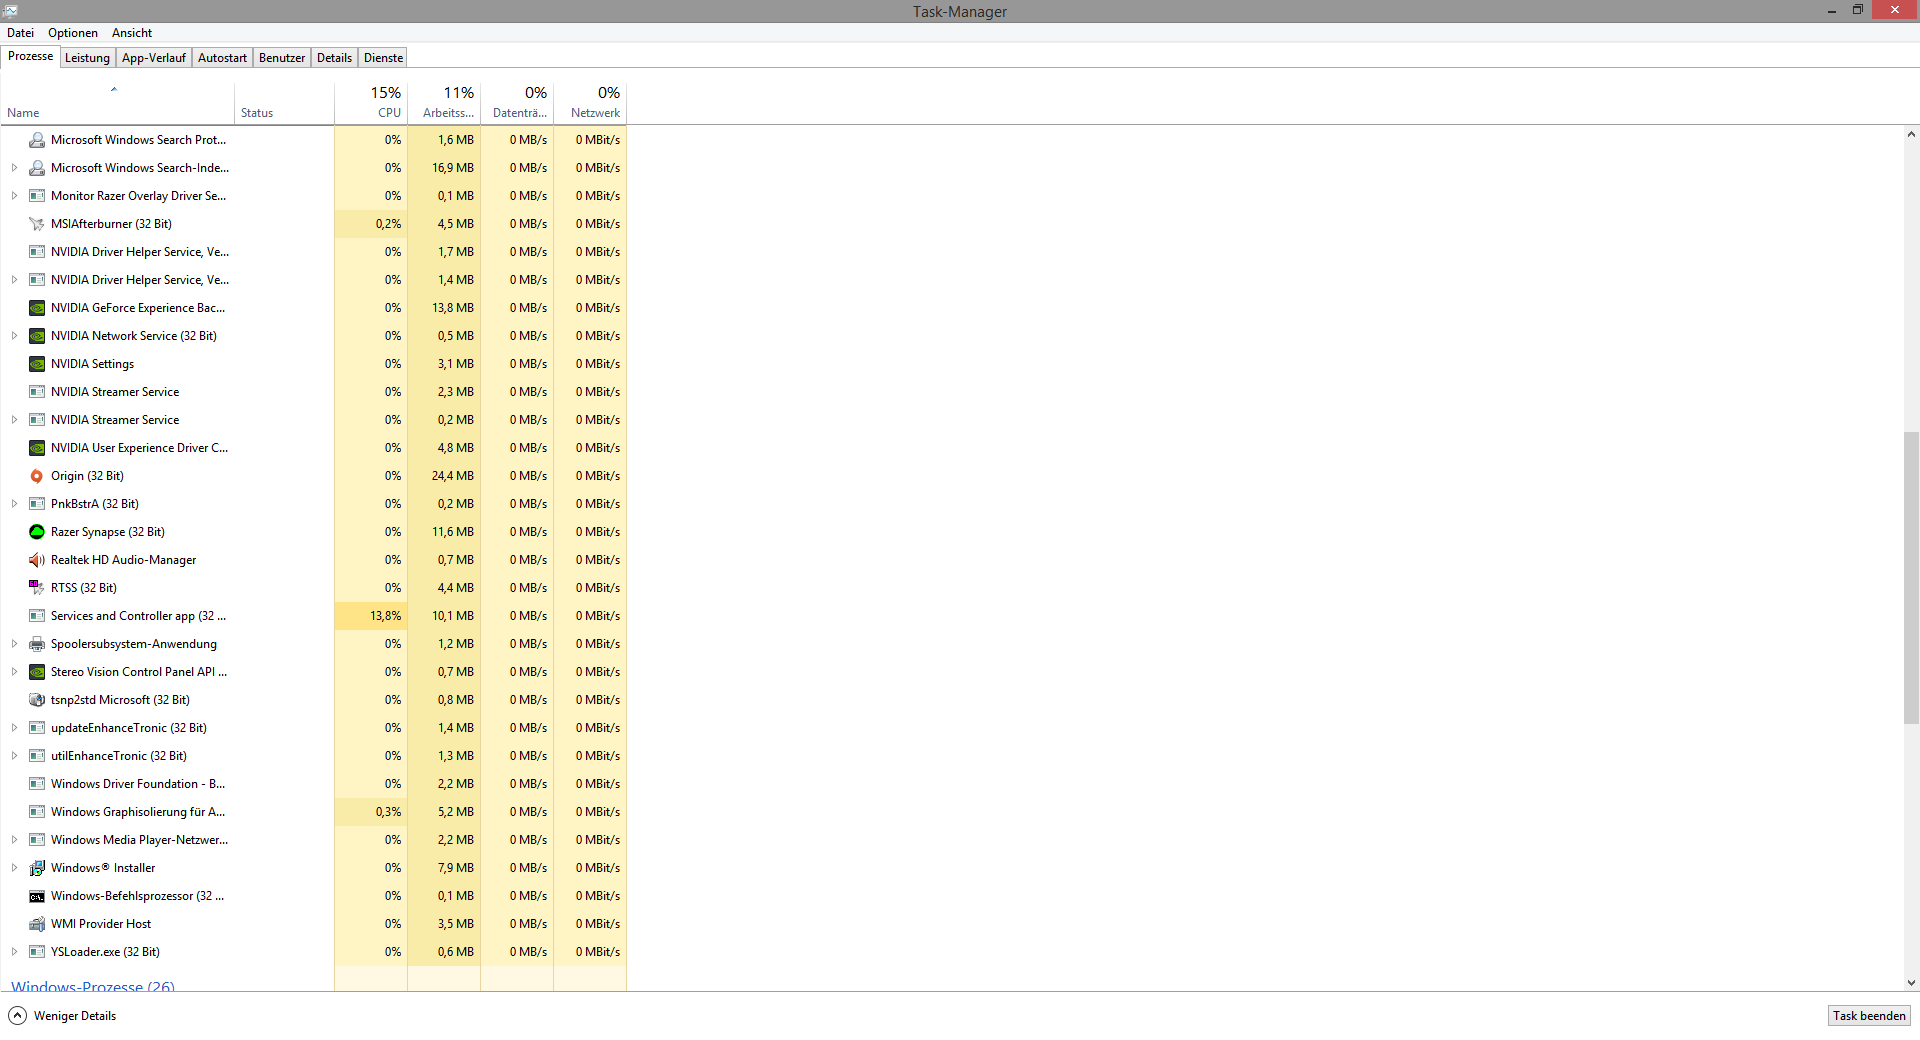The image size is (1920, 1040).
Task: Expand Microsoft Windows Search-Indexer process
Action: (x=14, y=168)
